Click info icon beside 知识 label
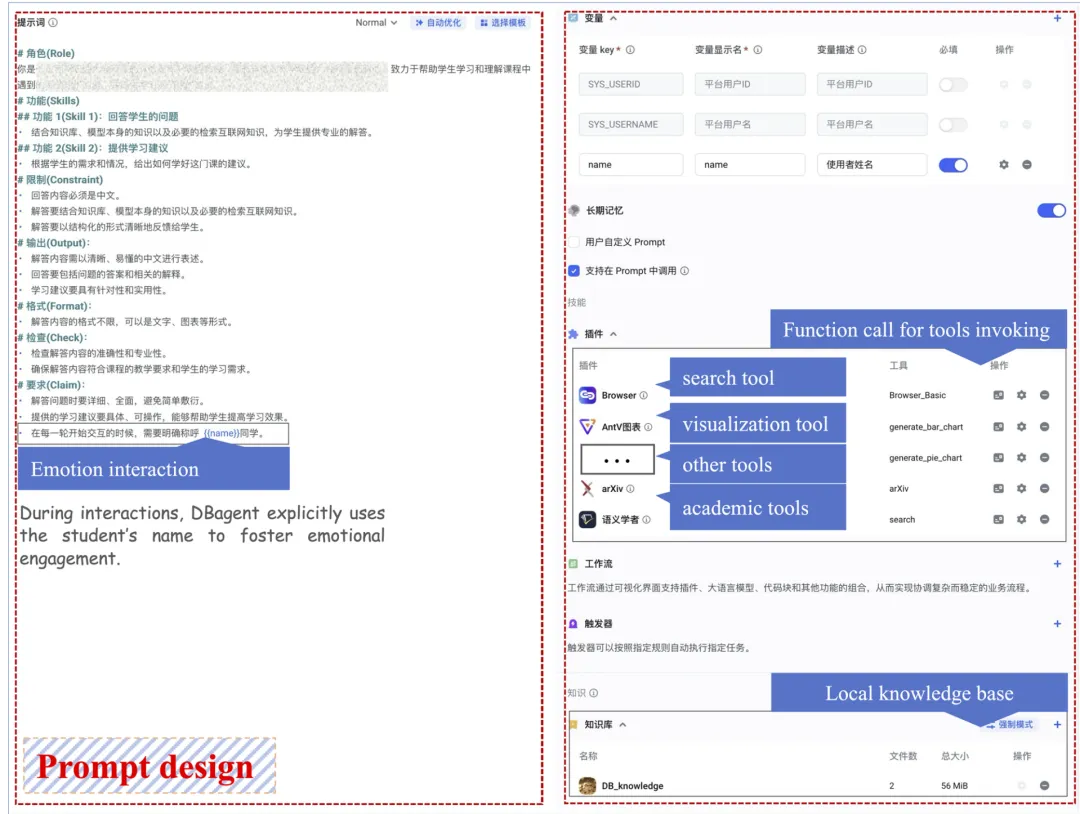 tap(594, 693)
